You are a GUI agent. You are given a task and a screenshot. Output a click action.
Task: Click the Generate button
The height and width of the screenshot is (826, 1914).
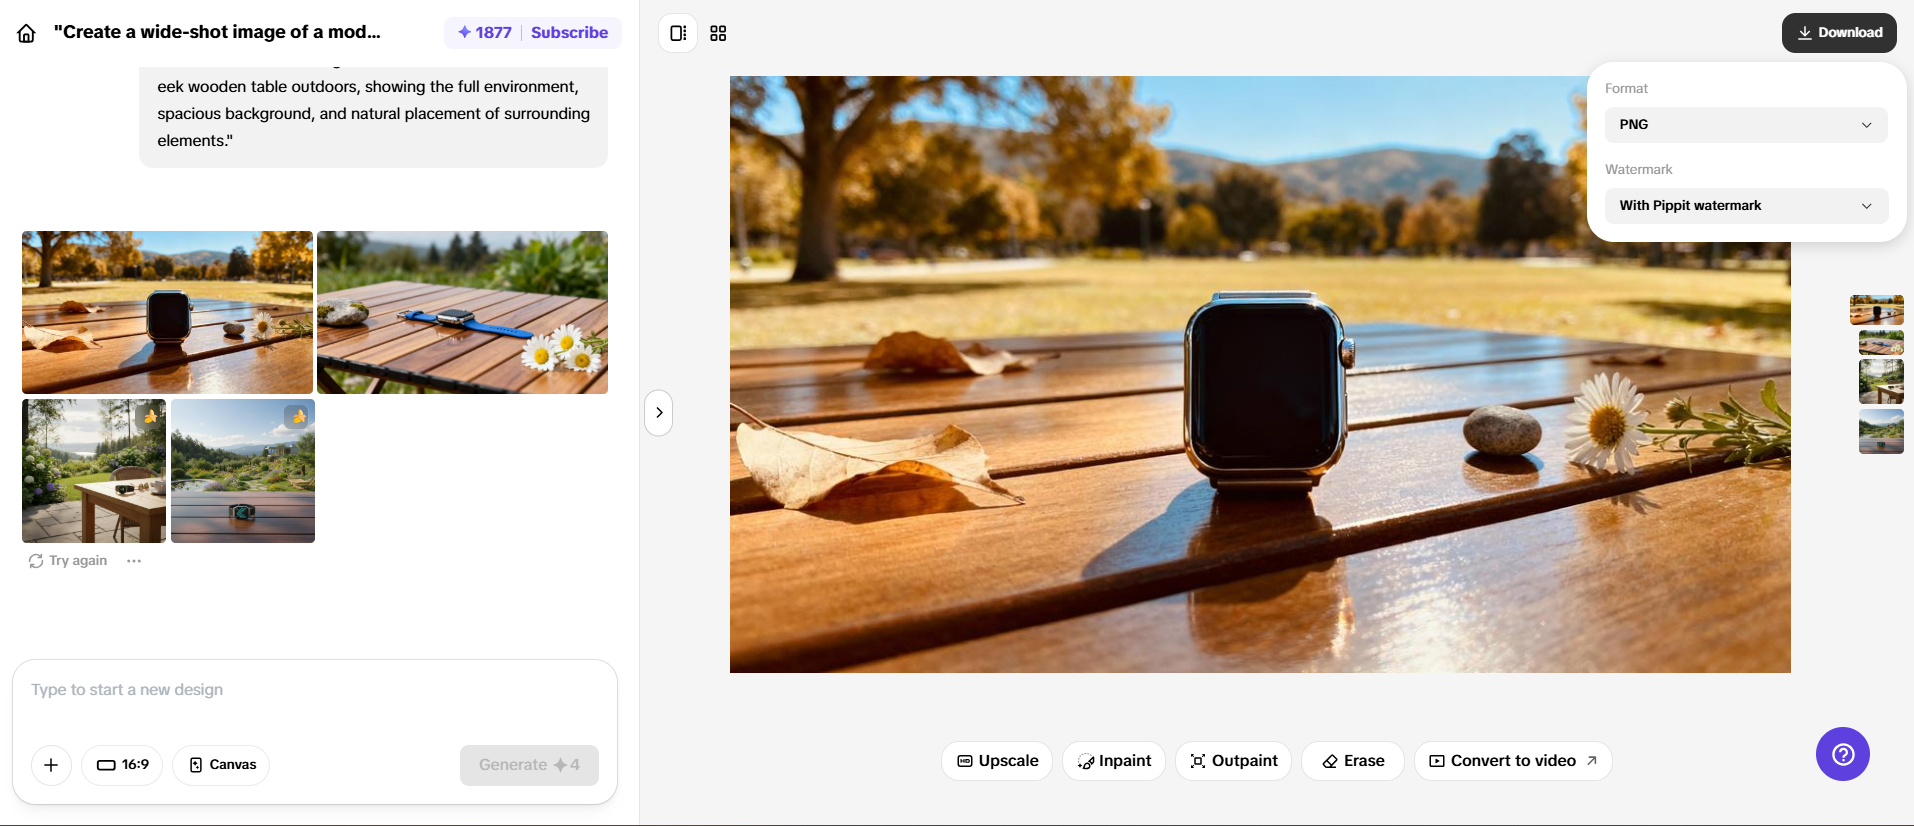click(x=529, y=765)
